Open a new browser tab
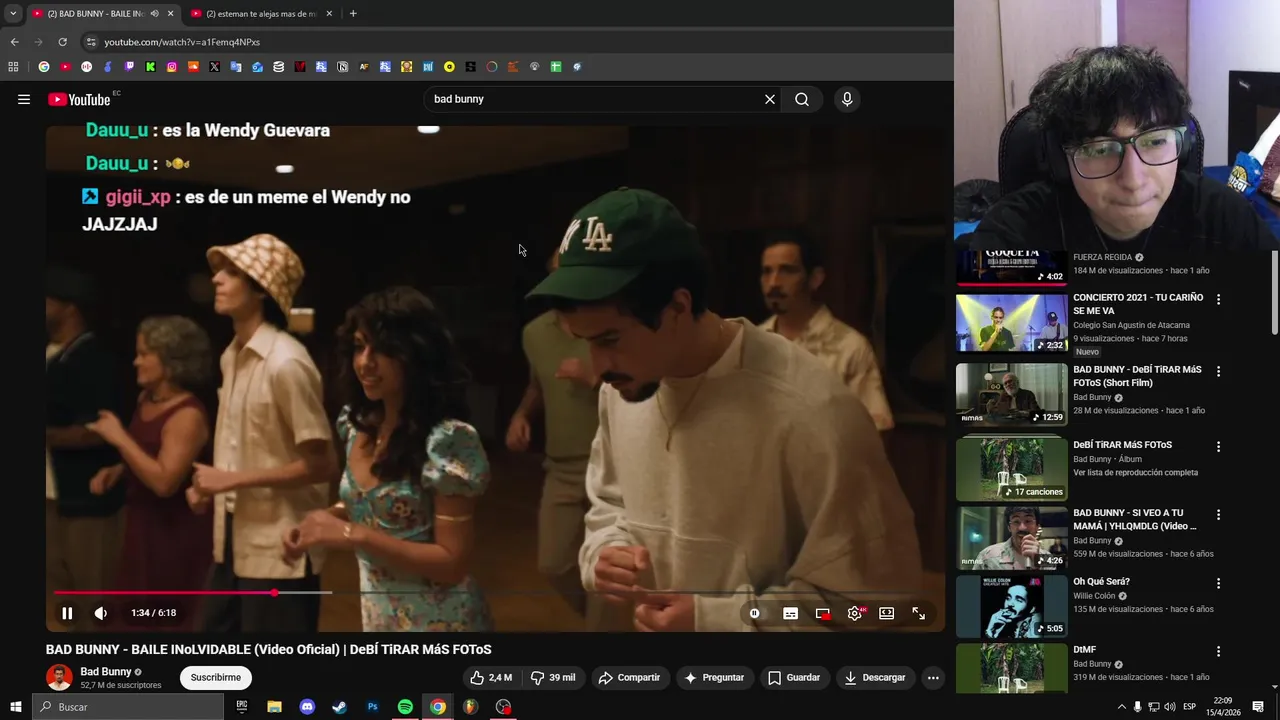 click(353, 13)
